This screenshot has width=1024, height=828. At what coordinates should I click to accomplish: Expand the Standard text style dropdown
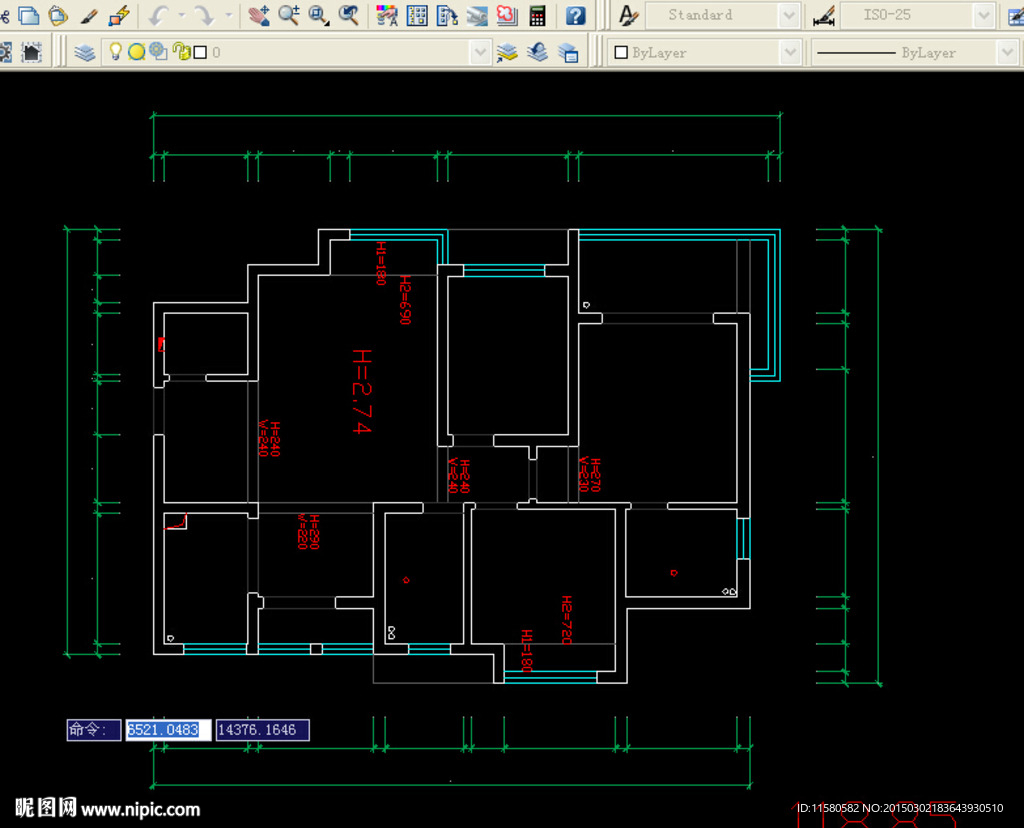(788, 15)
